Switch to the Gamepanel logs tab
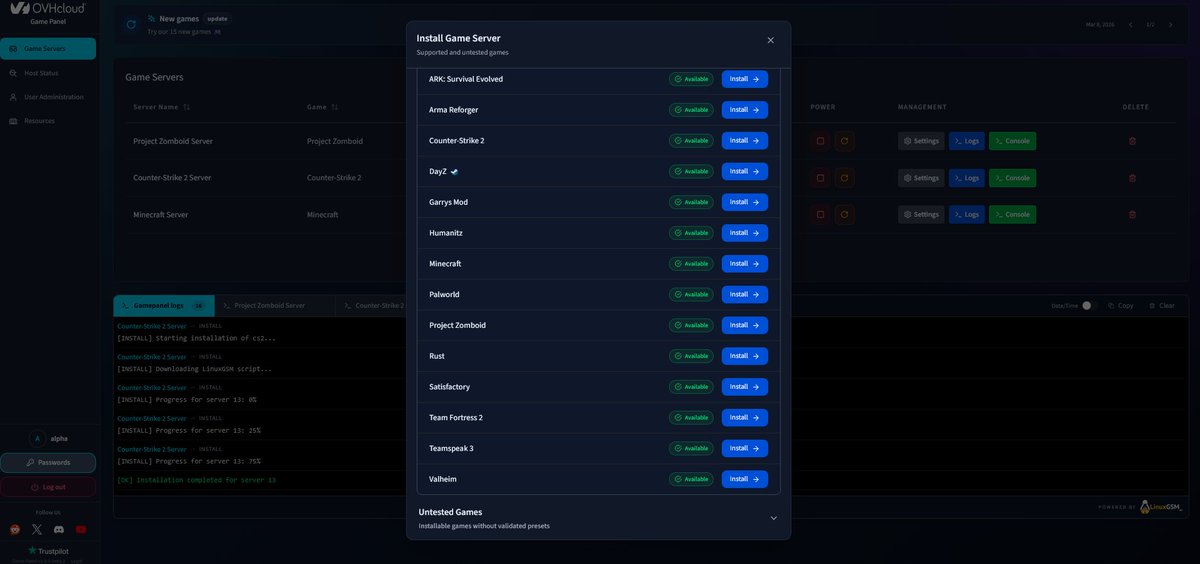This screenshot has height=564, width=1200. [163, 305]
